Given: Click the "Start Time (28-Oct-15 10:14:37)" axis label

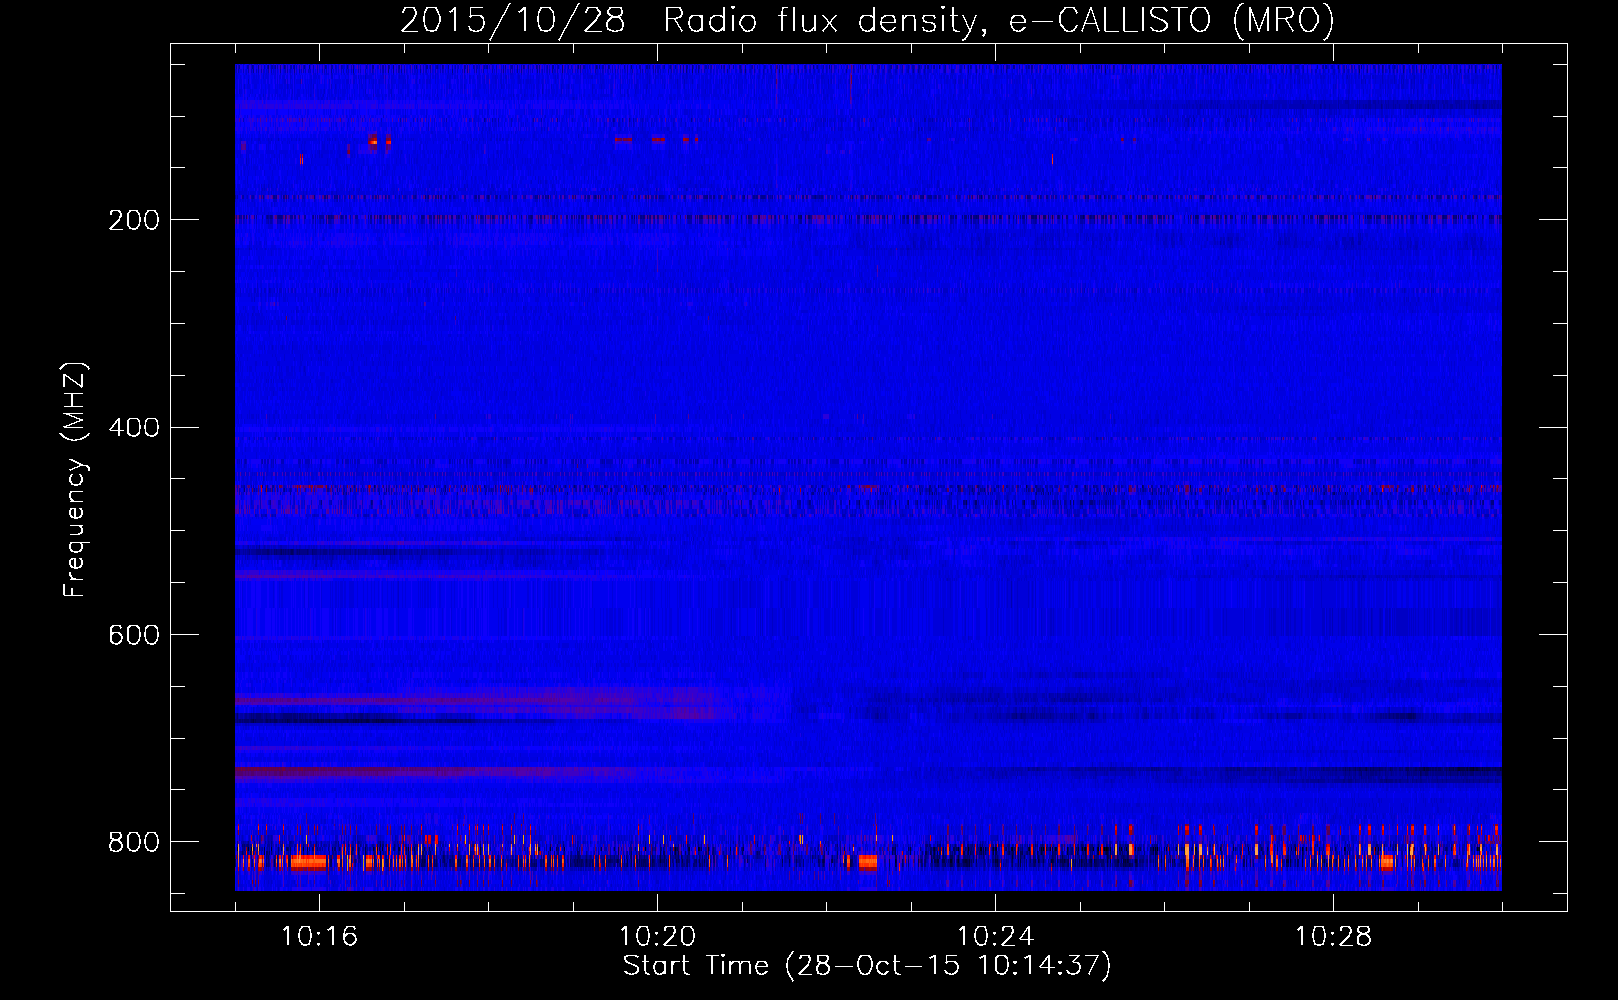Looking at the screenshot, I should 867,966.
